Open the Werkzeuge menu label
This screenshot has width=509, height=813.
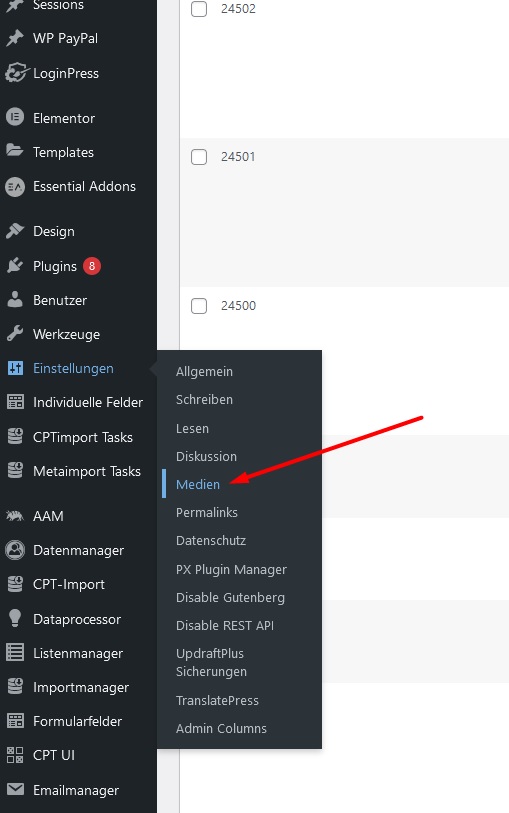pyautogui.click(x=66, y=334)
